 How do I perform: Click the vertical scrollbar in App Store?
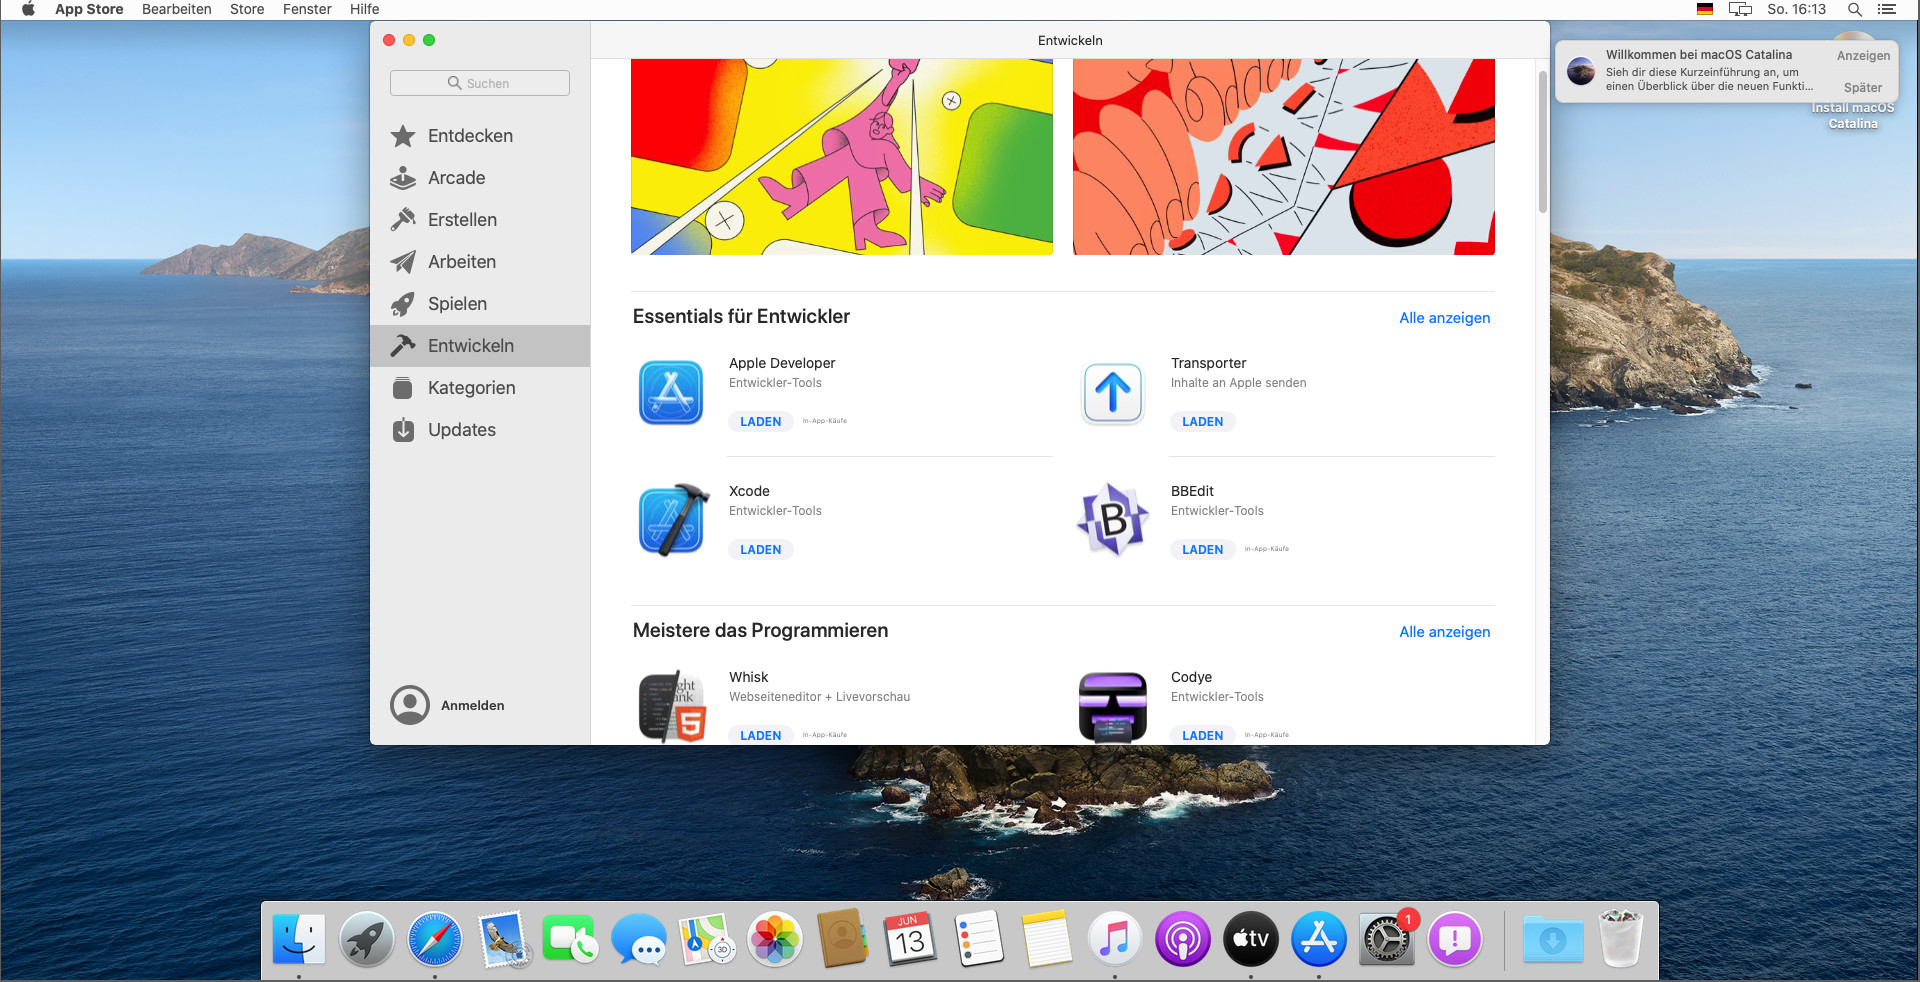1543,140
